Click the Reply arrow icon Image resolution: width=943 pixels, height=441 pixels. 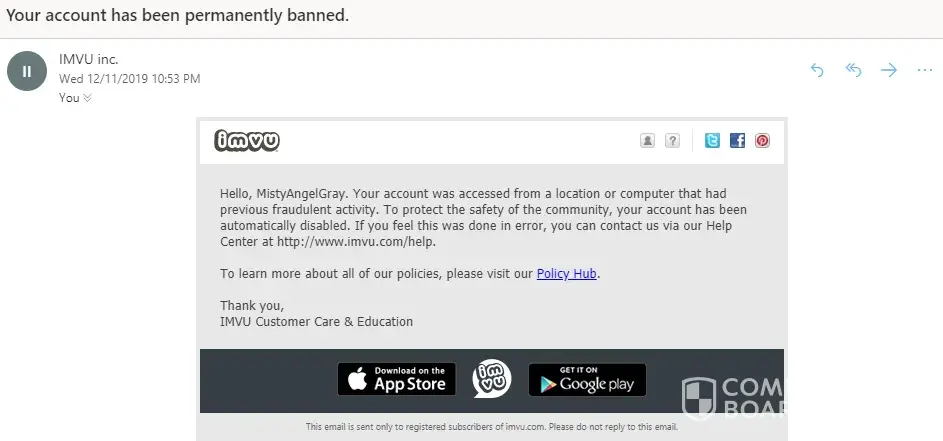point(817,70)
